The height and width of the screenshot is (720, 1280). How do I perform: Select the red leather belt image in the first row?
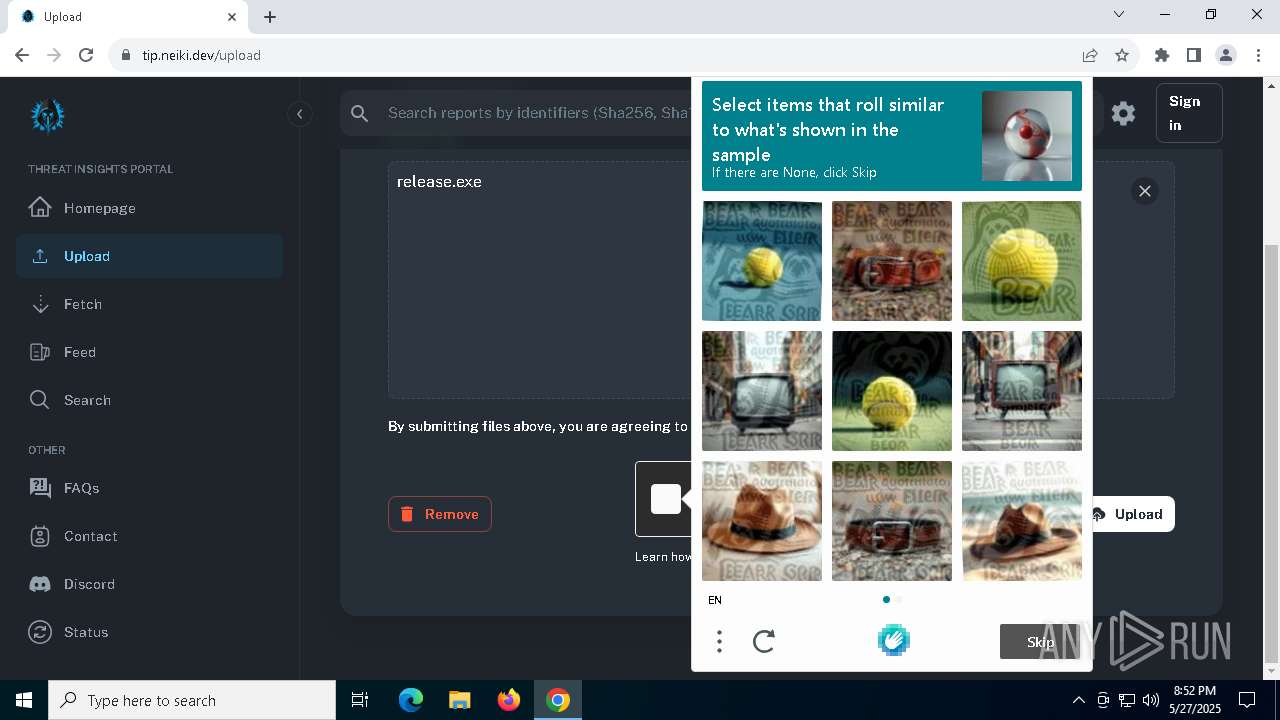coord(892,261)
